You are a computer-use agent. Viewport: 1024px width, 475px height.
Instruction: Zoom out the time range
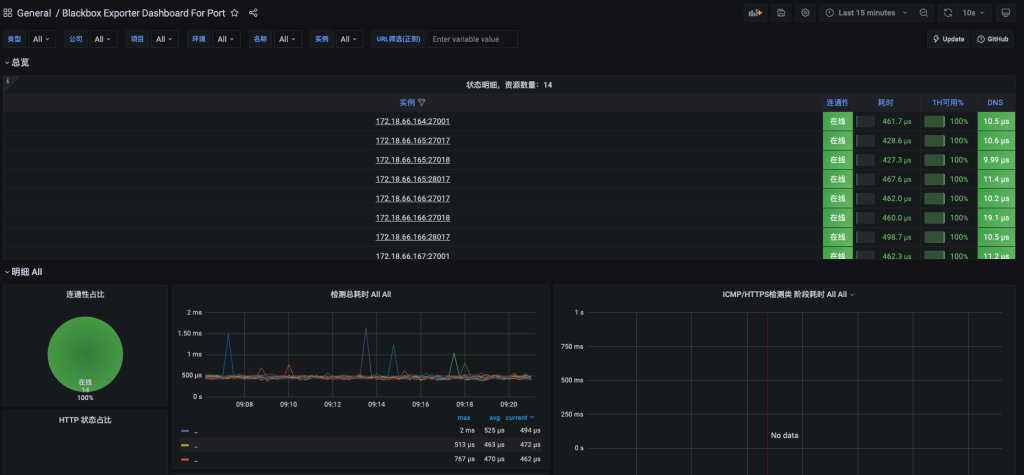click(923, 13)
